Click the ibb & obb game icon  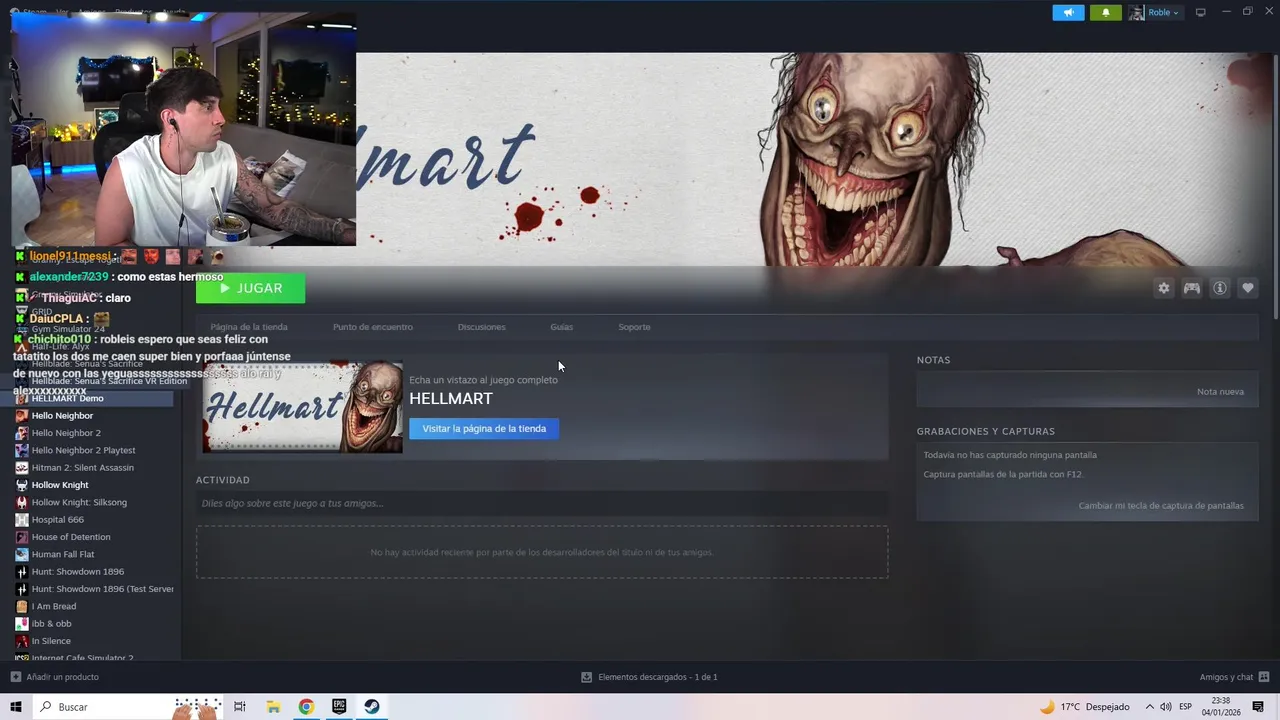pyautogui.click(x=21, y=624)
